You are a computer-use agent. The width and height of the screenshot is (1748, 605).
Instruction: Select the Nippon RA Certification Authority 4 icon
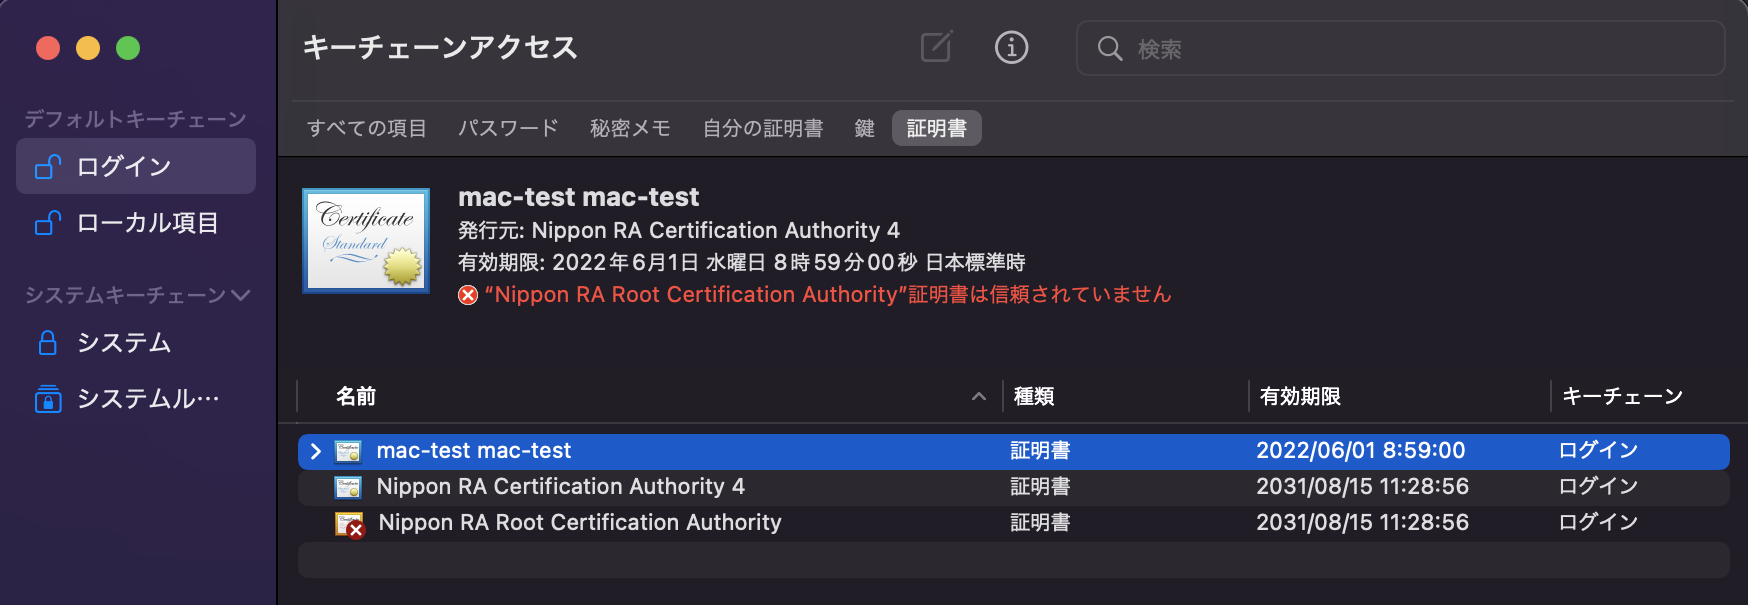[x=348, y=487]
